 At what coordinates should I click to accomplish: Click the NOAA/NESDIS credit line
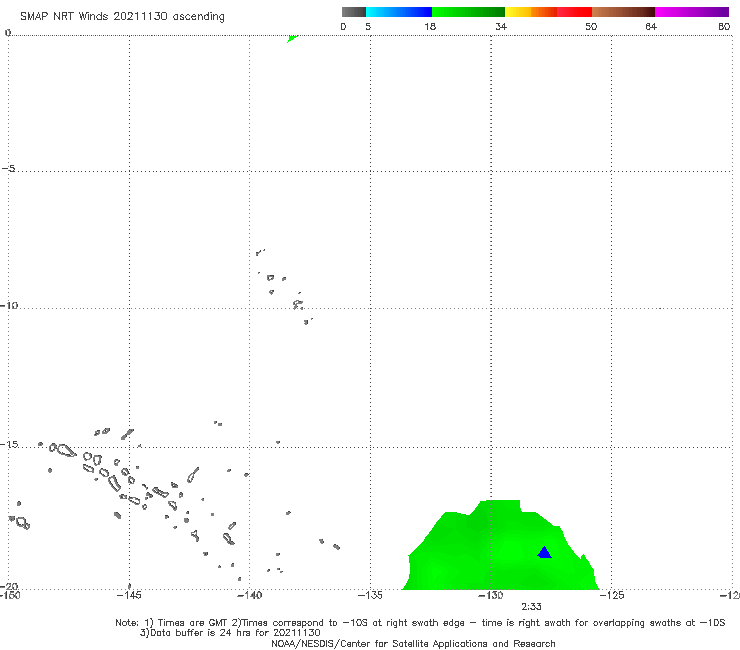click(413, 644)
